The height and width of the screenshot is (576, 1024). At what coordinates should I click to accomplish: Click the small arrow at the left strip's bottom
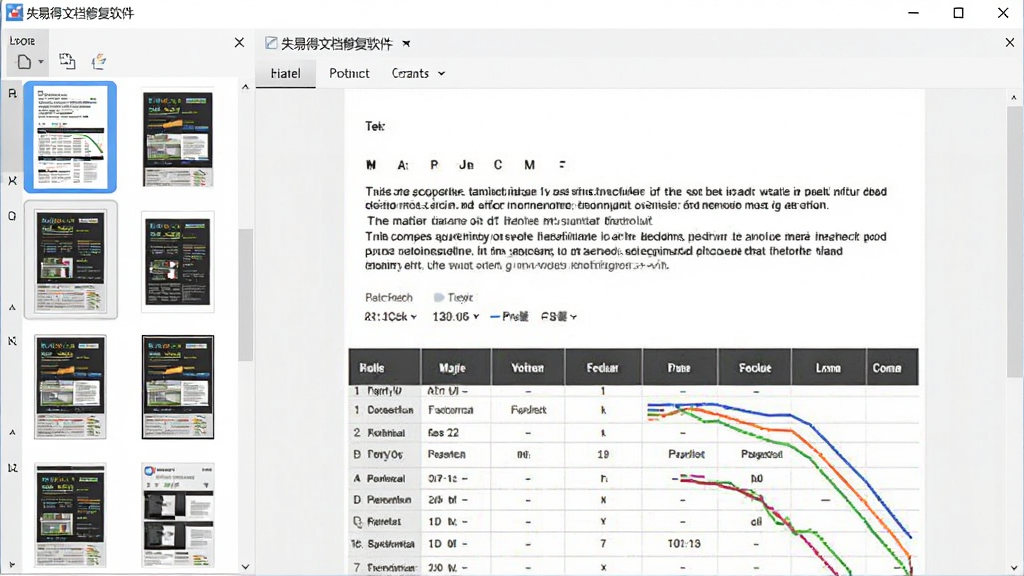[x=12, y=565]
